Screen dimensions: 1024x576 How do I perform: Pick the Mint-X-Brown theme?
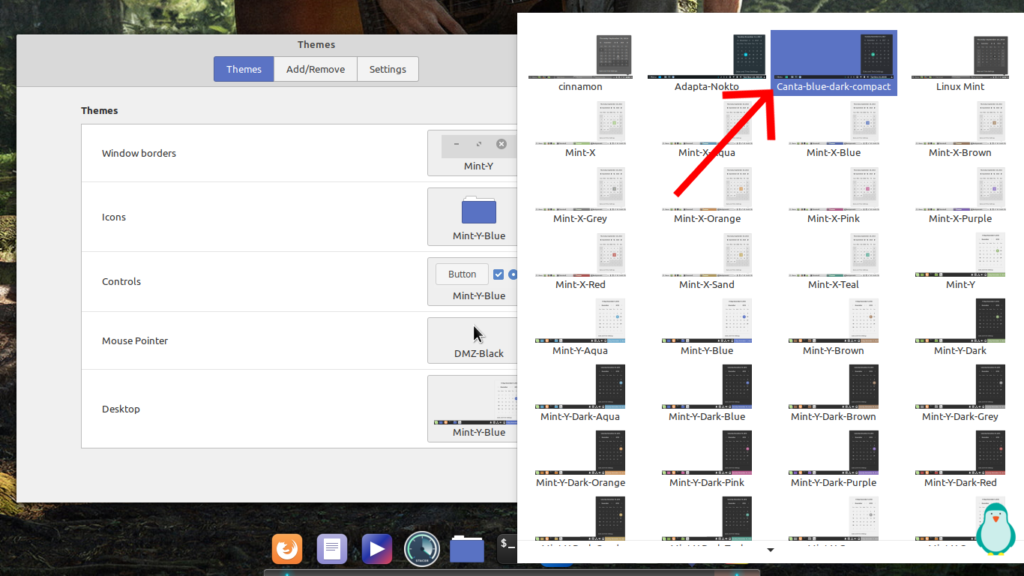[x=960, y=129]
